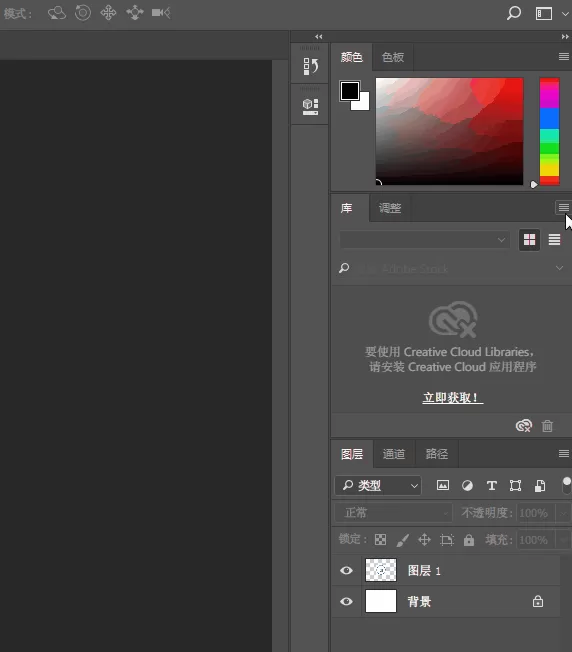
Task: Pick a color in the red color field
Action: tap(449, 131)
